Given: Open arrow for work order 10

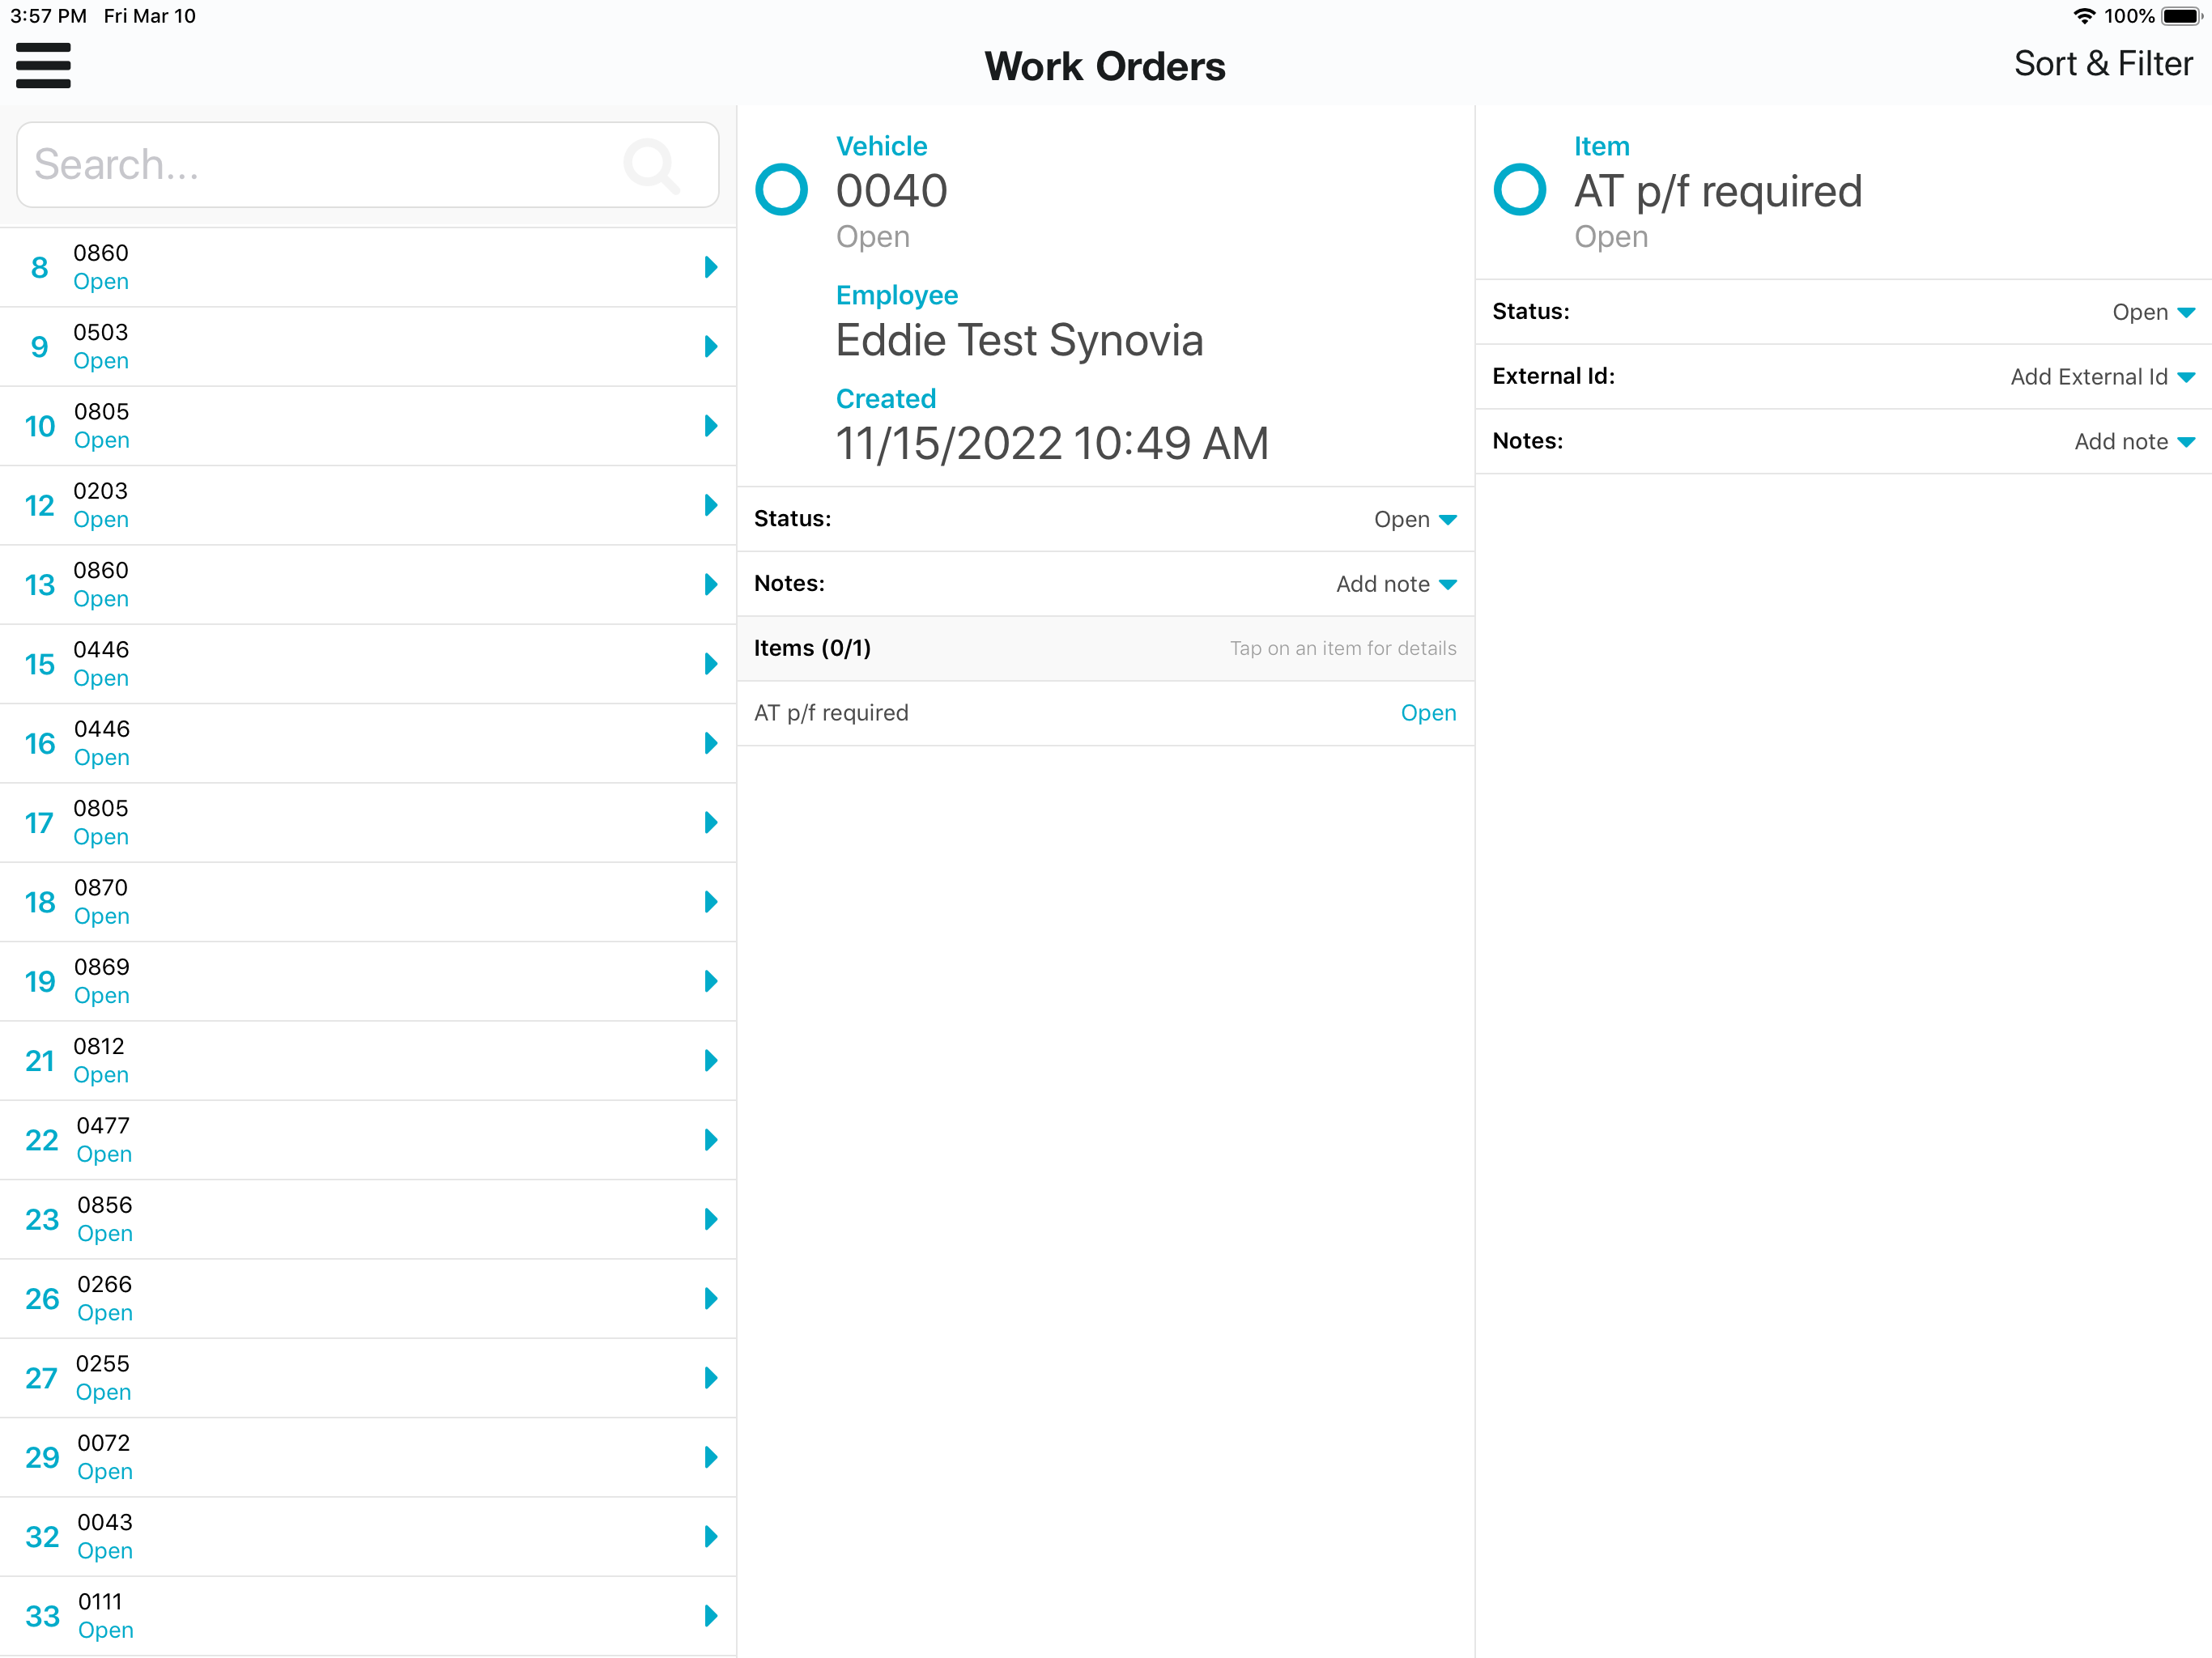Looking at the screenshot, I should [711, 426].
